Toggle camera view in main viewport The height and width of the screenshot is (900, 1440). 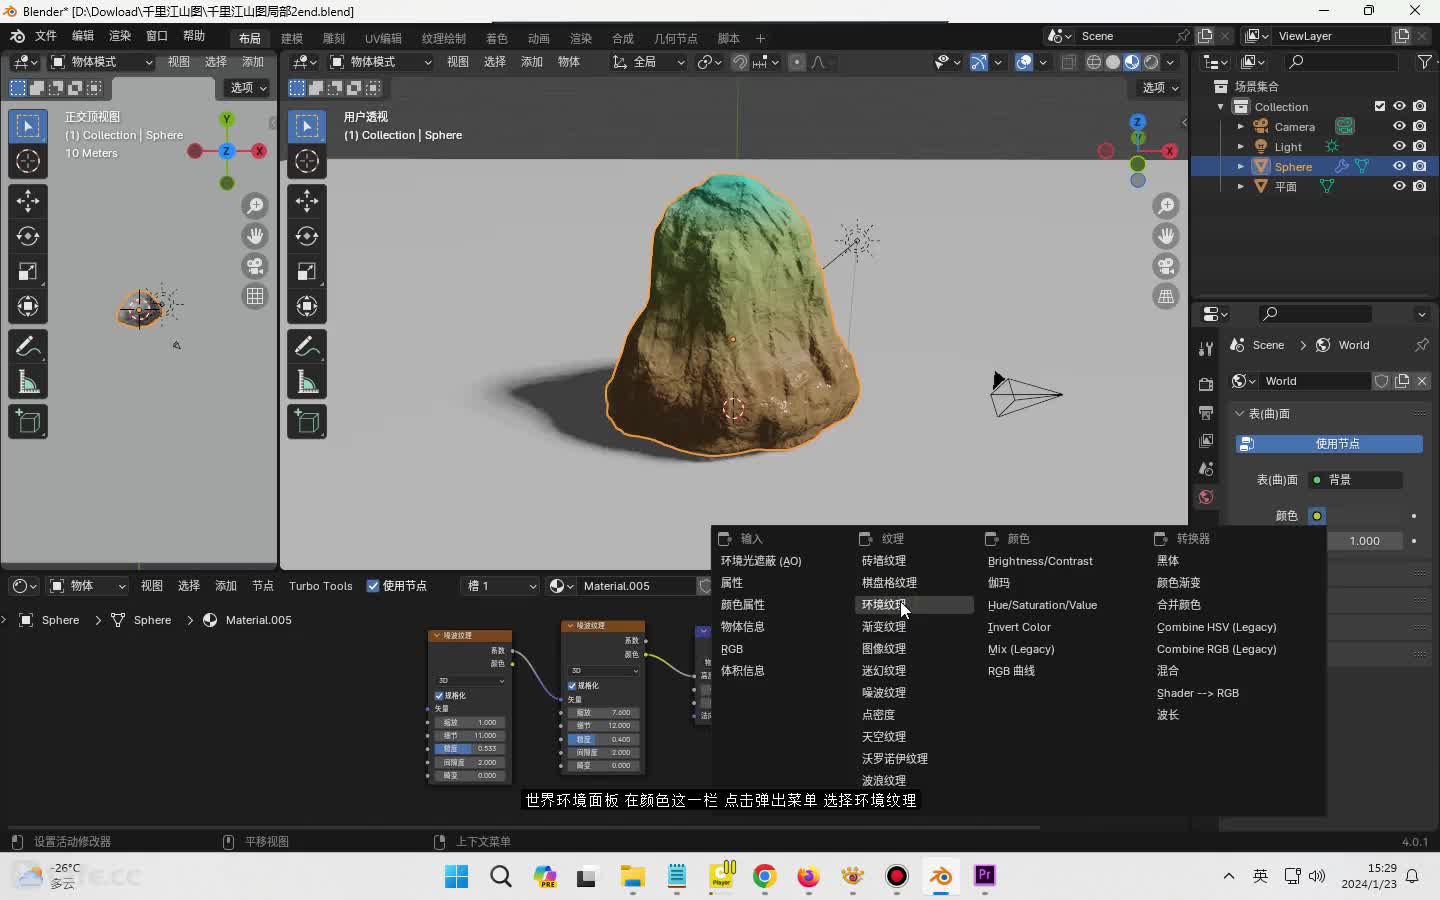1166,266
